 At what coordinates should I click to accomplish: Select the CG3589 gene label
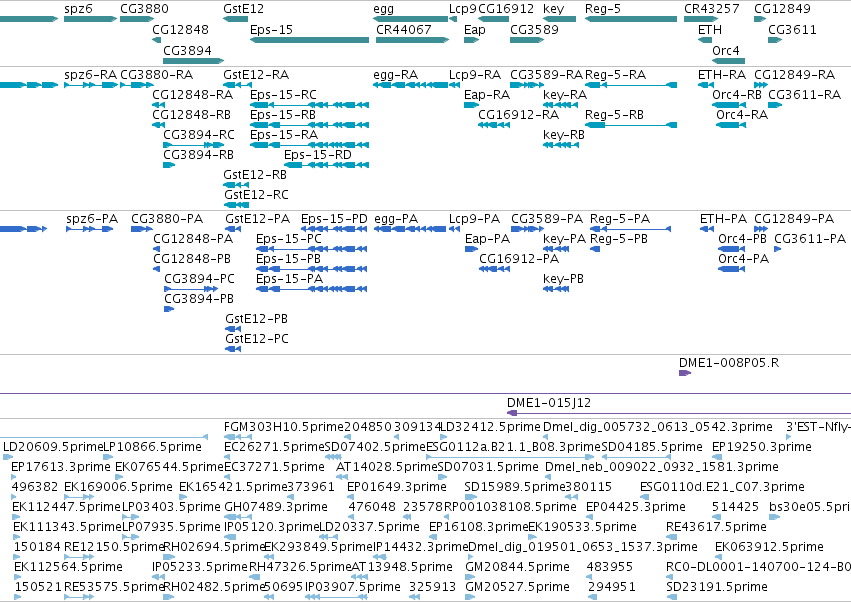(535, 30)
